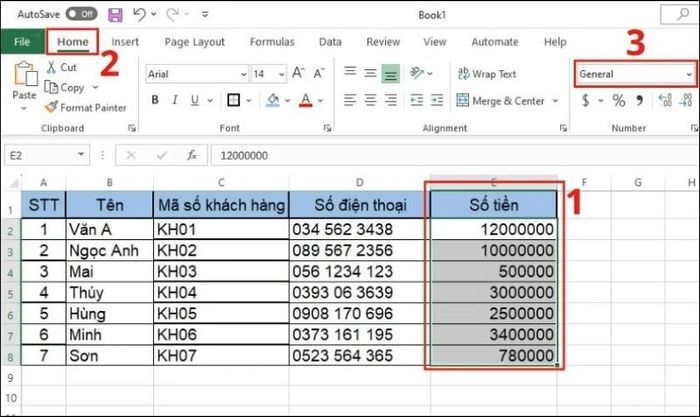Click Increase Decimal icon
The height and width of the screenshot is (417, 700).
click(665, 100)
